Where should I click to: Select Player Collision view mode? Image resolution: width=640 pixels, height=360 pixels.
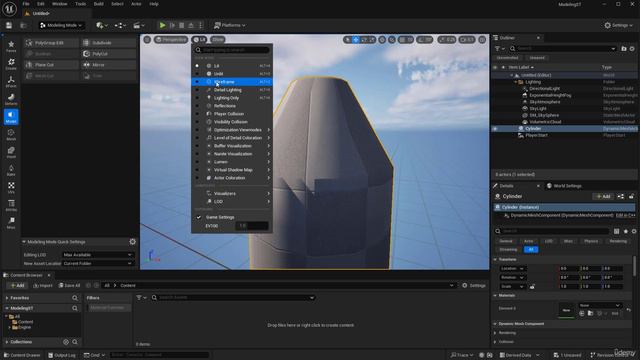click(232, 114)
